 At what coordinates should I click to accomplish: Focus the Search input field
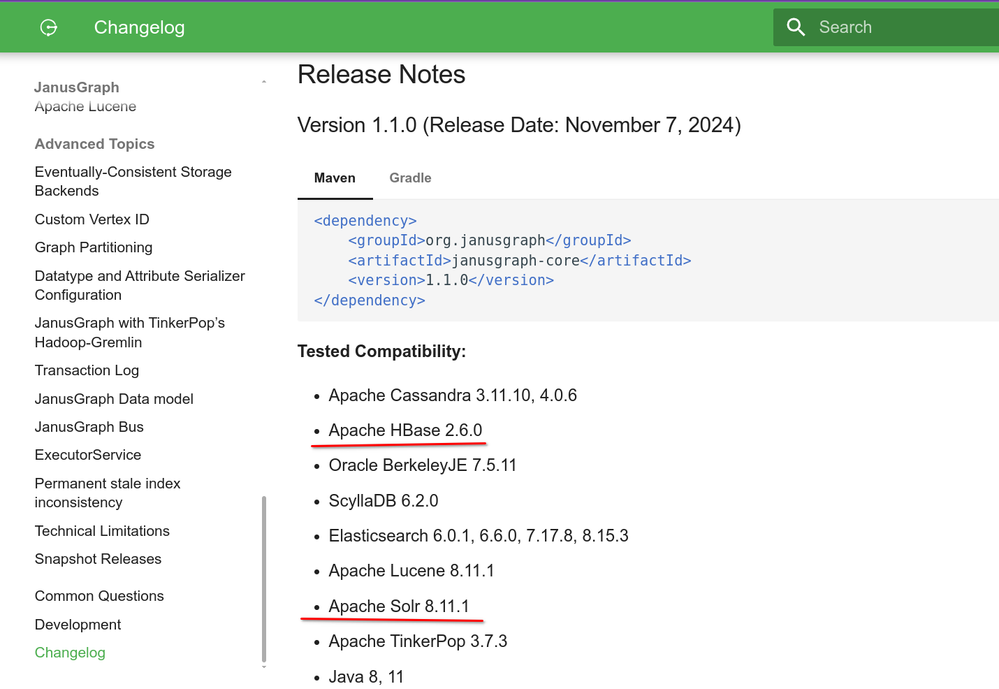(886, 27)
